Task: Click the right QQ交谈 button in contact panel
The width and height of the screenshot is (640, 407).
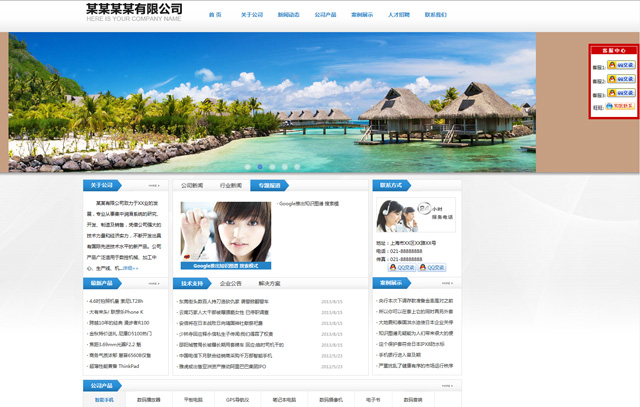Action: click(432, 267)
